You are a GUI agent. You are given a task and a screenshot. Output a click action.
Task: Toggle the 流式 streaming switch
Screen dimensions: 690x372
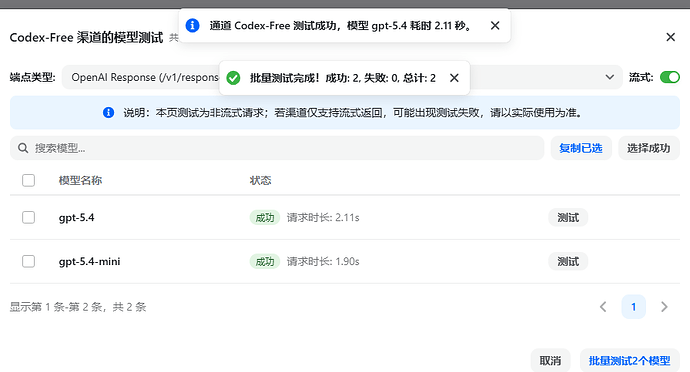670,77
